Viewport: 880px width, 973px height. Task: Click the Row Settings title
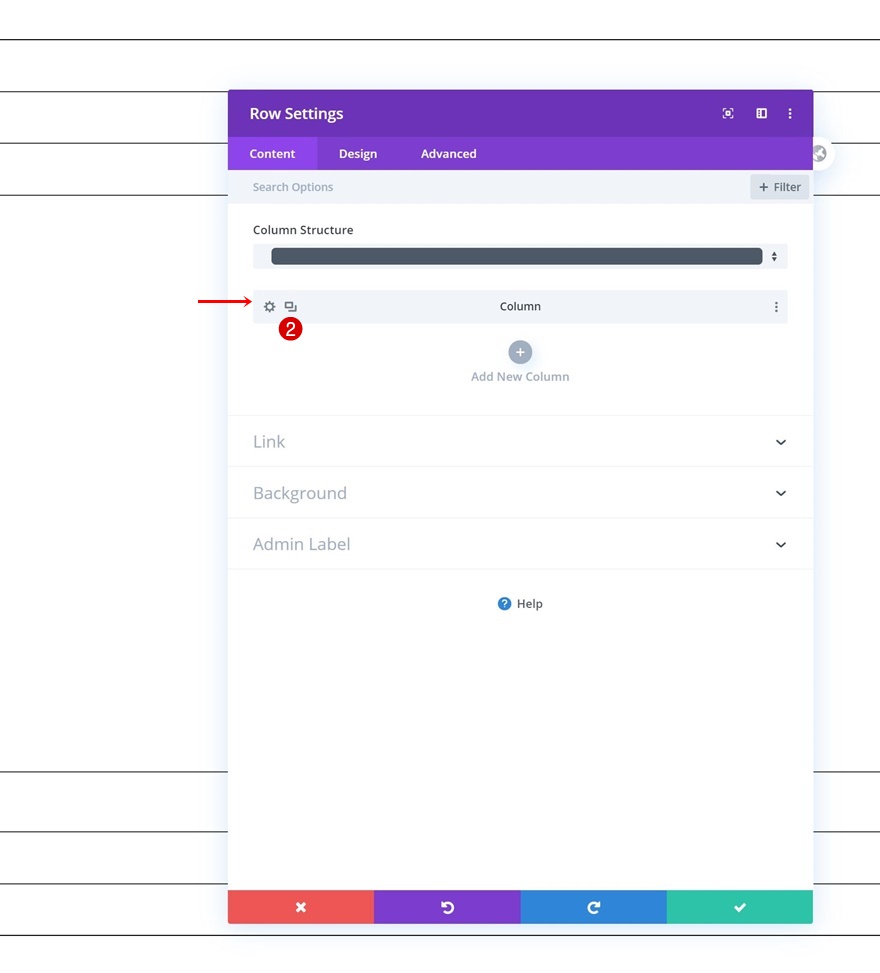coord(296,114)
